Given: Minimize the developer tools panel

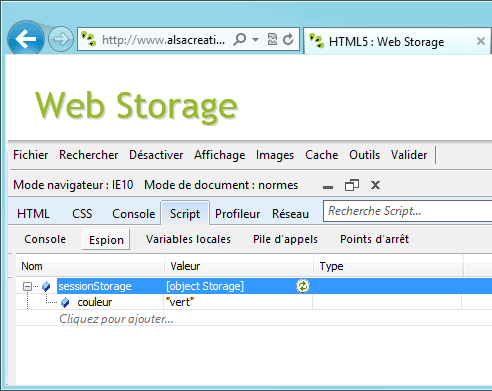Looking at the screenshot, I should click(328, 187).
